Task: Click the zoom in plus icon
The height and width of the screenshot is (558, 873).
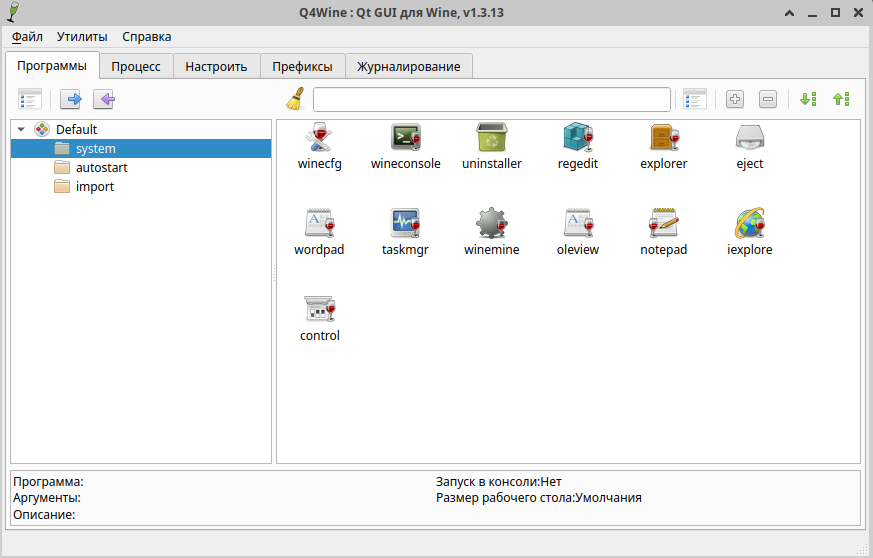Action: pos(735,100)
